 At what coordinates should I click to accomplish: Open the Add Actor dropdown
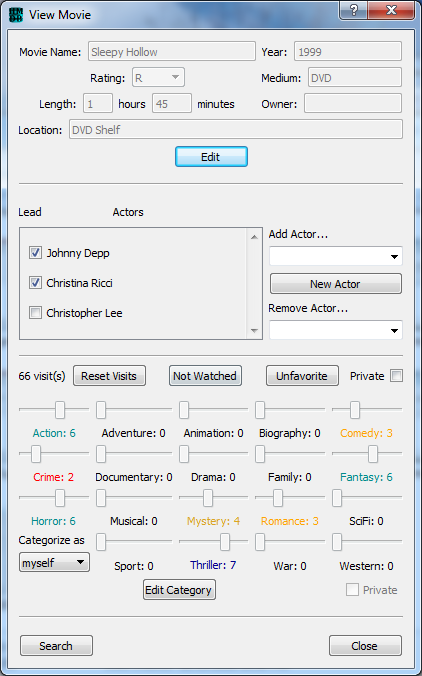click(335, 257)
